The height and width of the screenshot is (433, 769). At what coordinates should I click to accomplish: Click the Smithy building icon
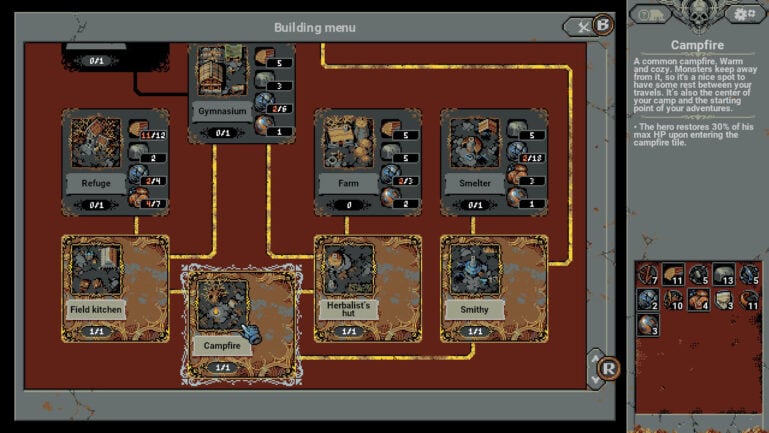[x=473, y=270]
